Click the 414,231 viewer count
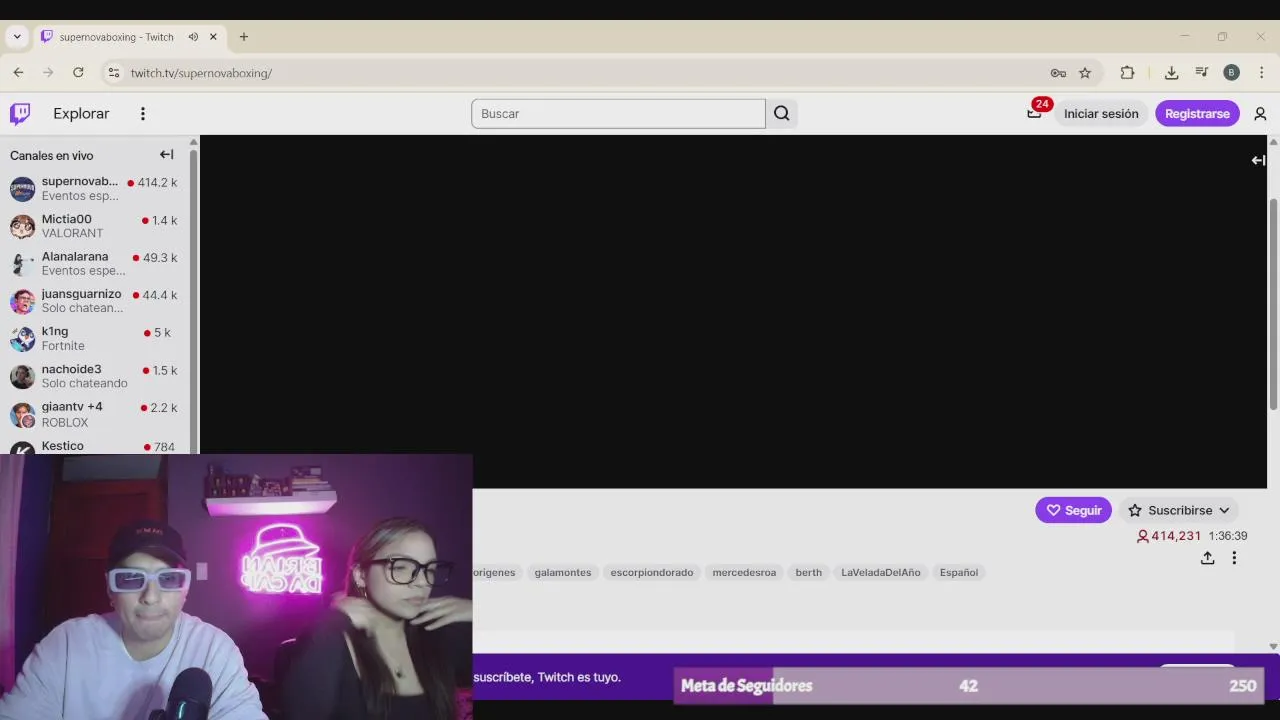The image size is (1280, 720). 1168,536
